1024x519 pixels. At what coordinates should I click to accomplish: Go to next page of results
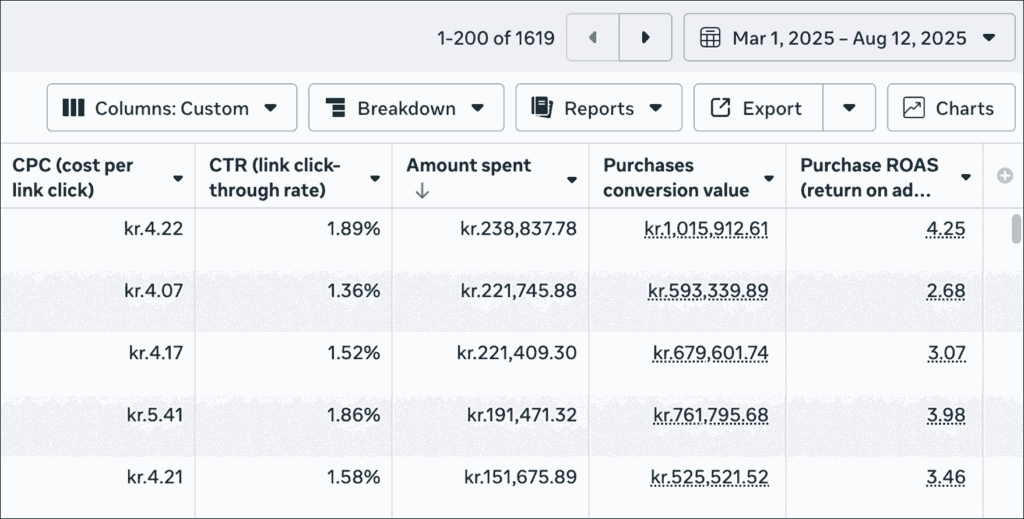click(x=645, y=38)
